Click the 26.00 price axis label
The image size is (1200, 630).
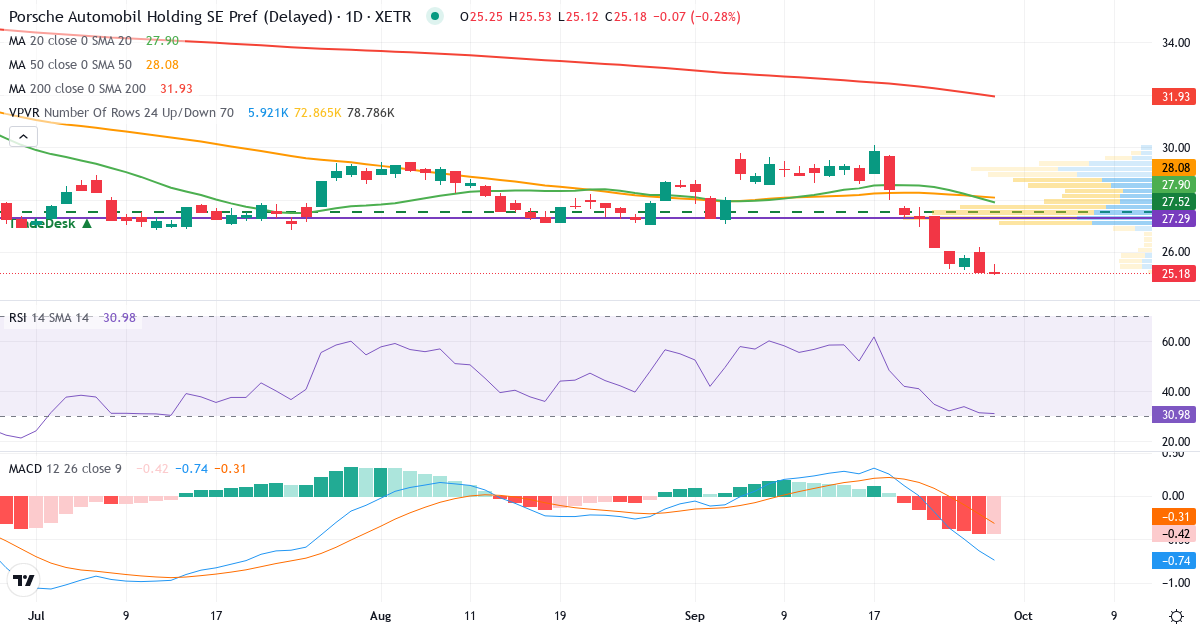pyautogui.click(x=1175, y=251)
